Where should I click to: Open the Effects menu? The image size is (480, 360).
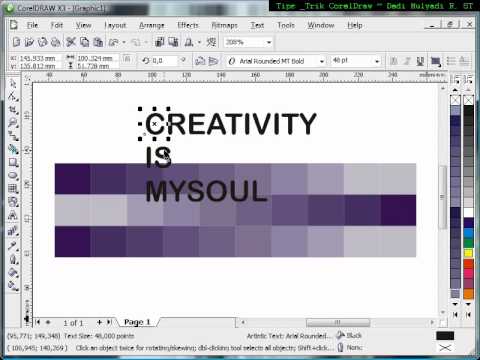[x=188, y=25]
